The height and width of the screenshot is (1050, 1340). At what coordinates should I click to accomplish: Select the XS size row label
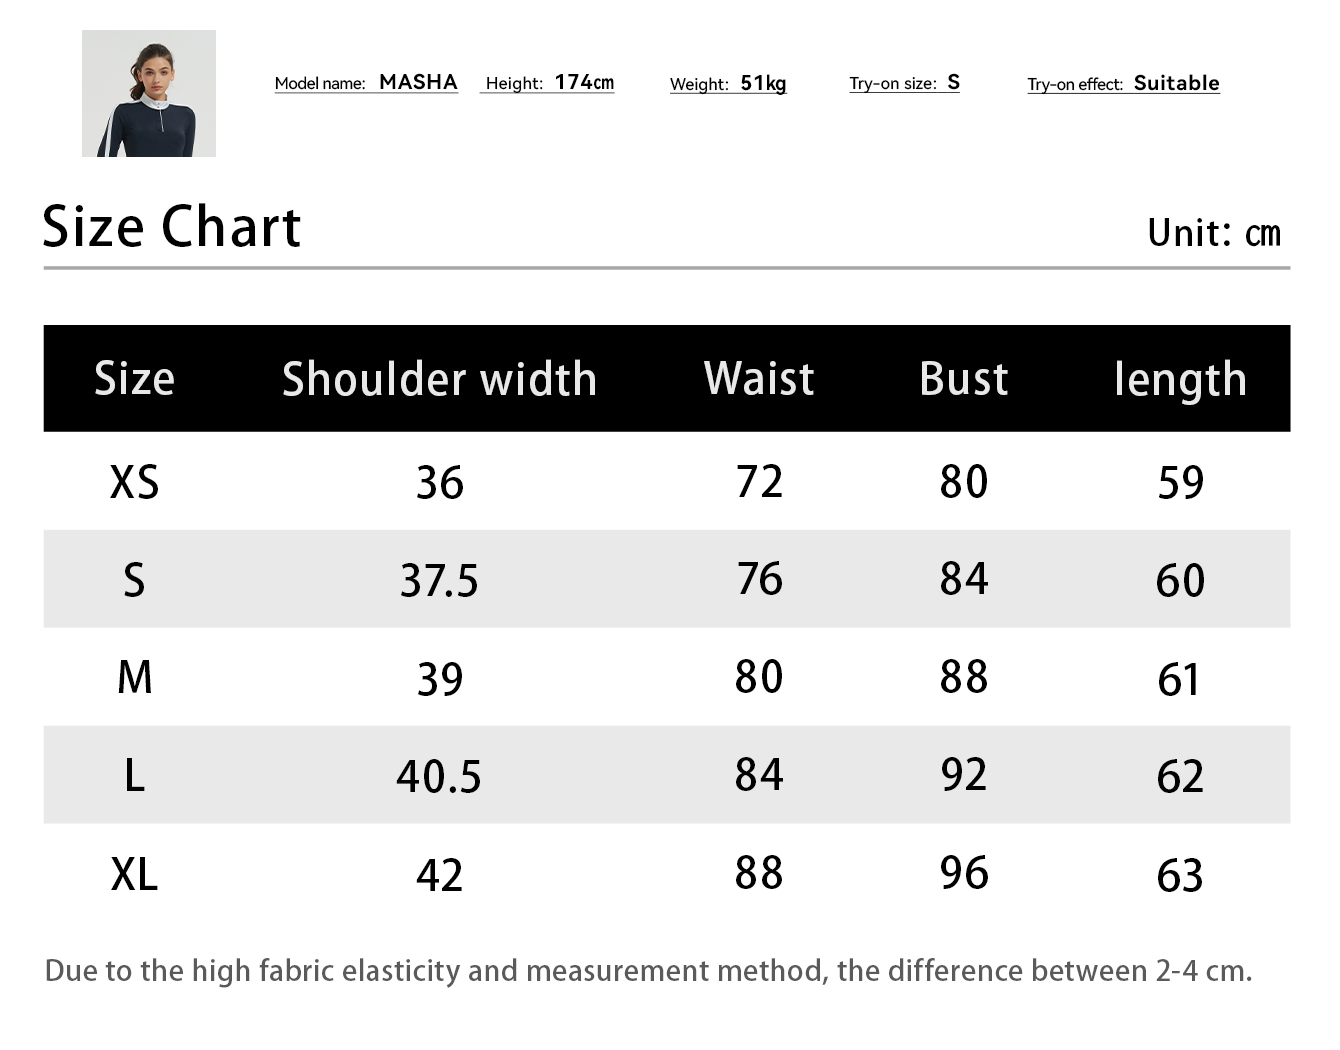(134, 482)
